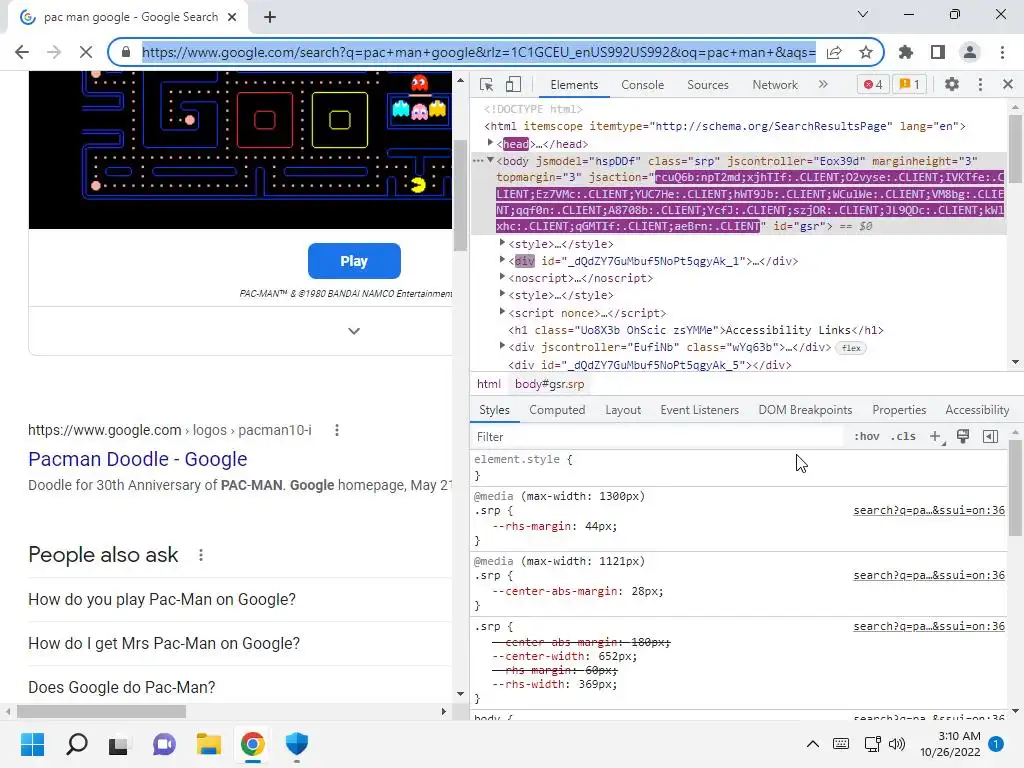Go back with browser back arrow
1024x768 pixels.
click(22, 52)
